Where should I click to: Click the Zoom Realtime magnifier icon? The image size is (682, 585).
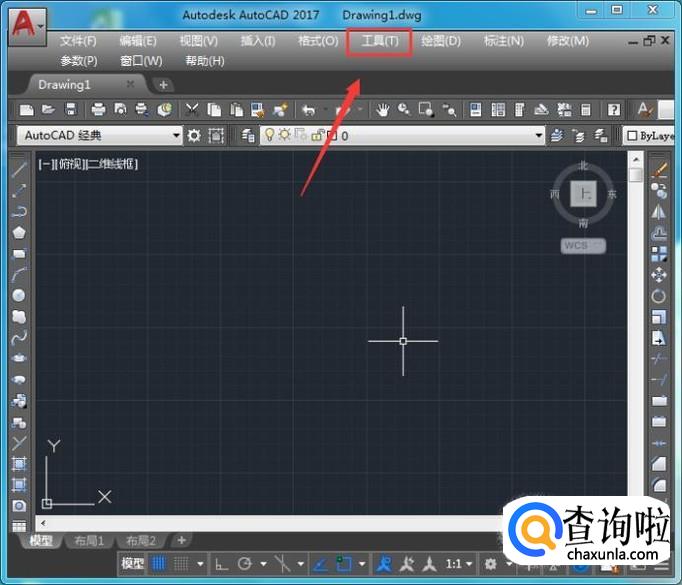404,109
